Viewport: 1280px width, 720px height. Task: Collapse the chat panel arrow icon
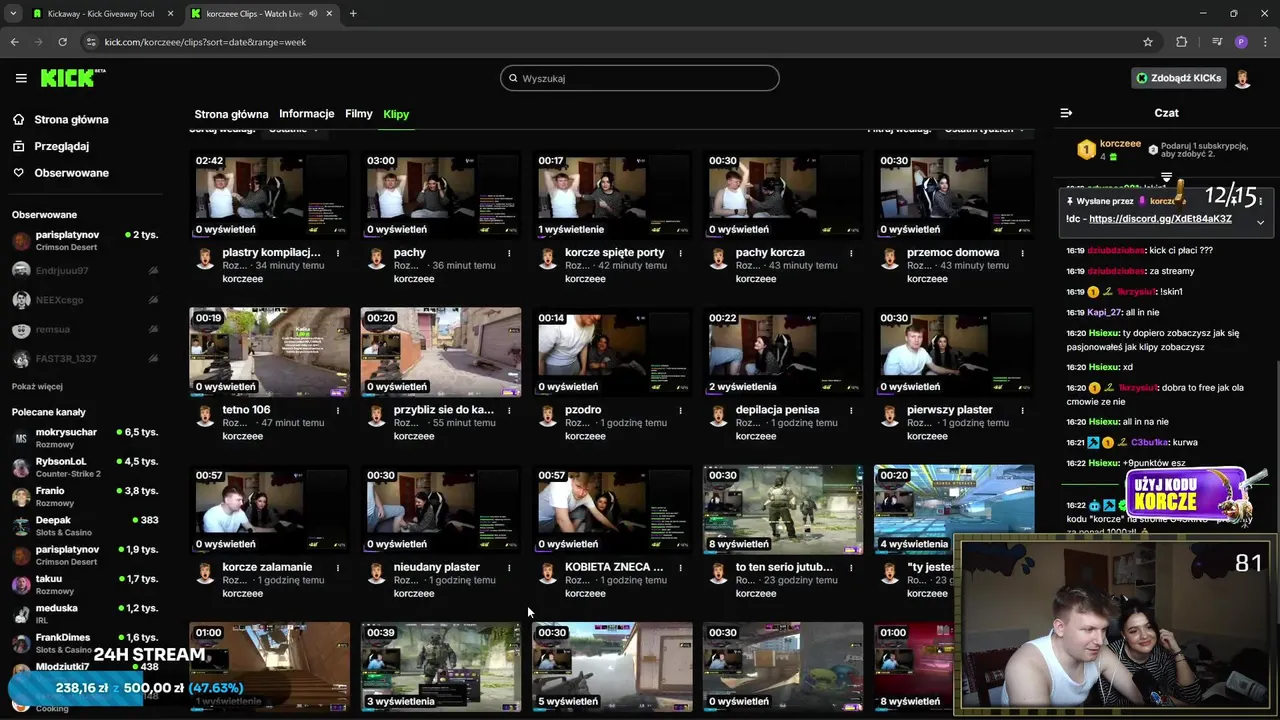coord(1066,113)
